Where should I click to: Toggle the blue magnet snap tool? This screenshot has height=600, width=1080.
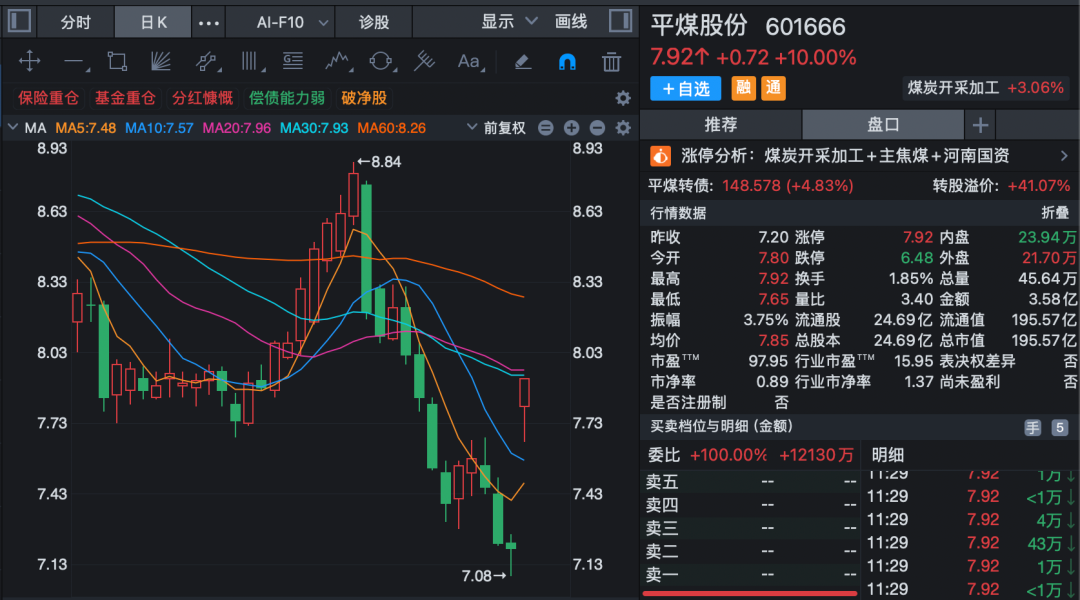[x=567, y=62]
